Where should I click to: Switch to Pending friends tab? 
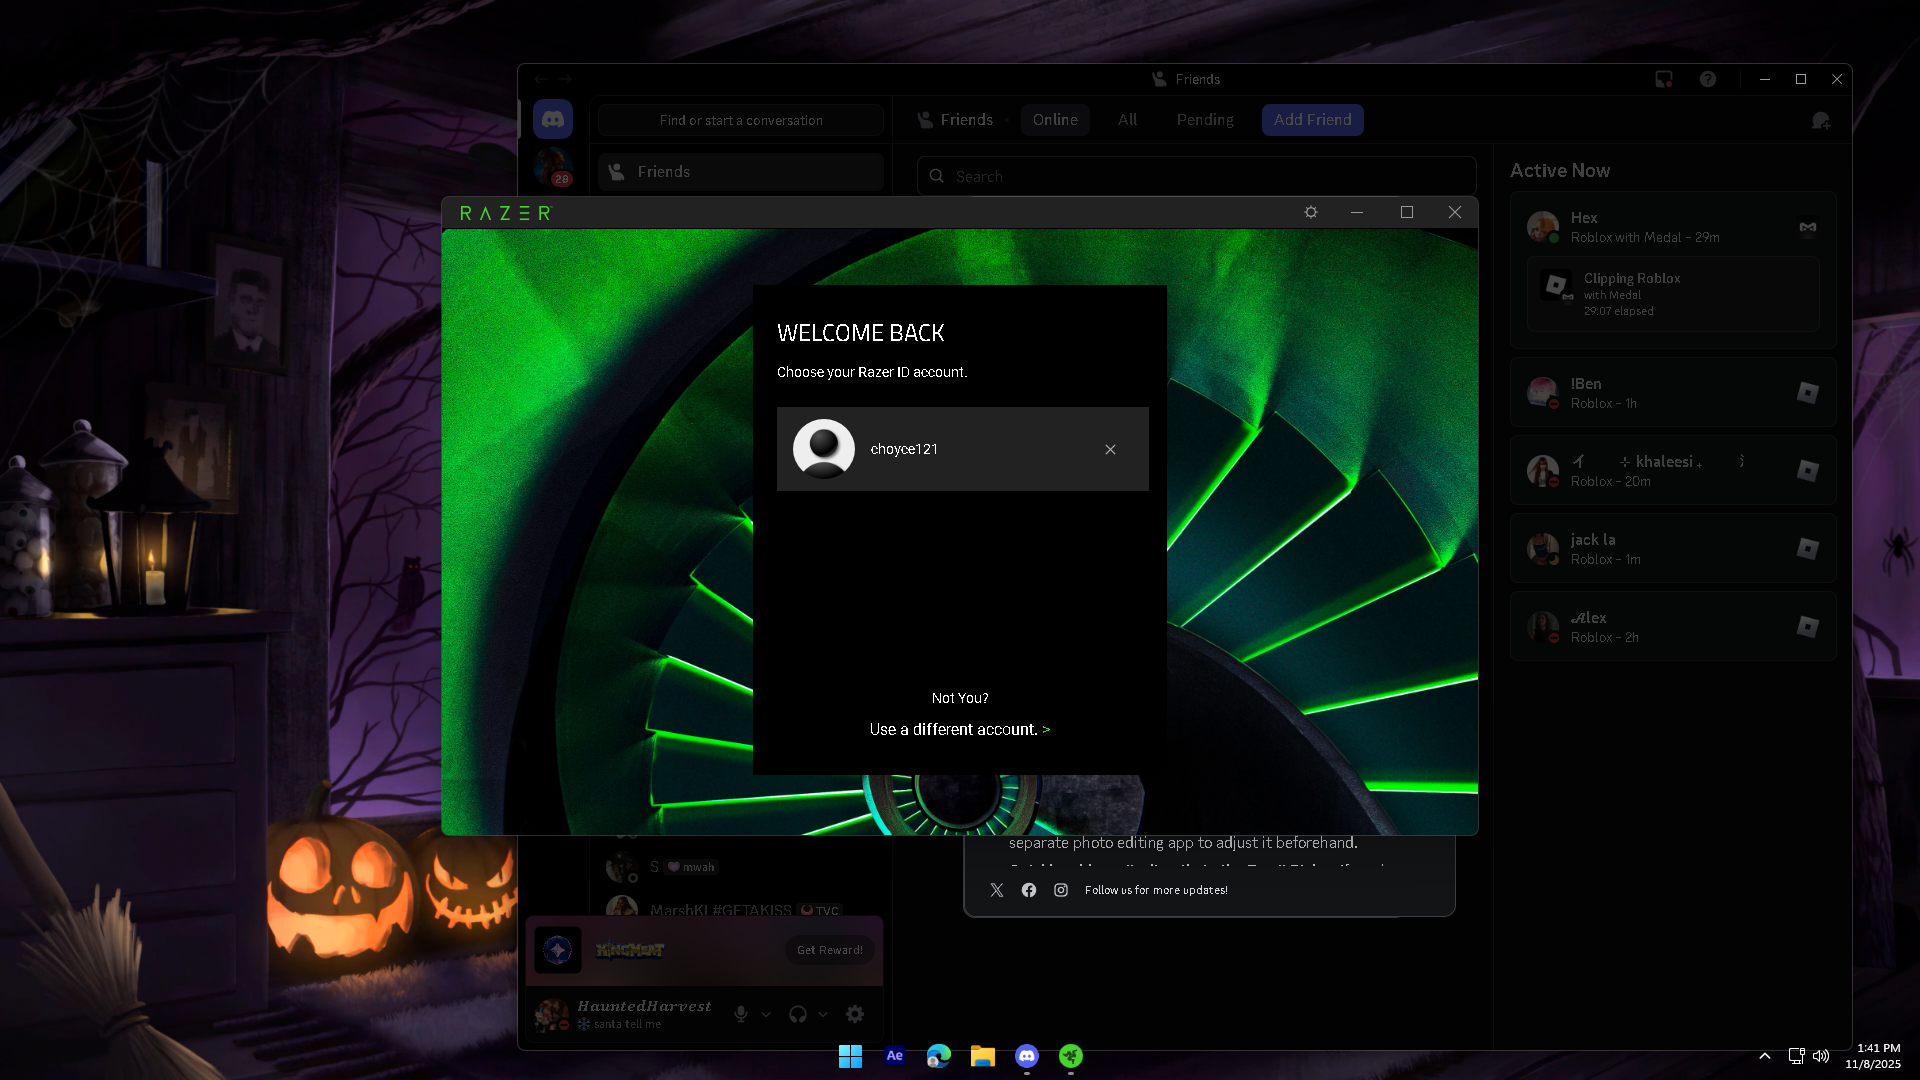click(x=1205, y=120)
